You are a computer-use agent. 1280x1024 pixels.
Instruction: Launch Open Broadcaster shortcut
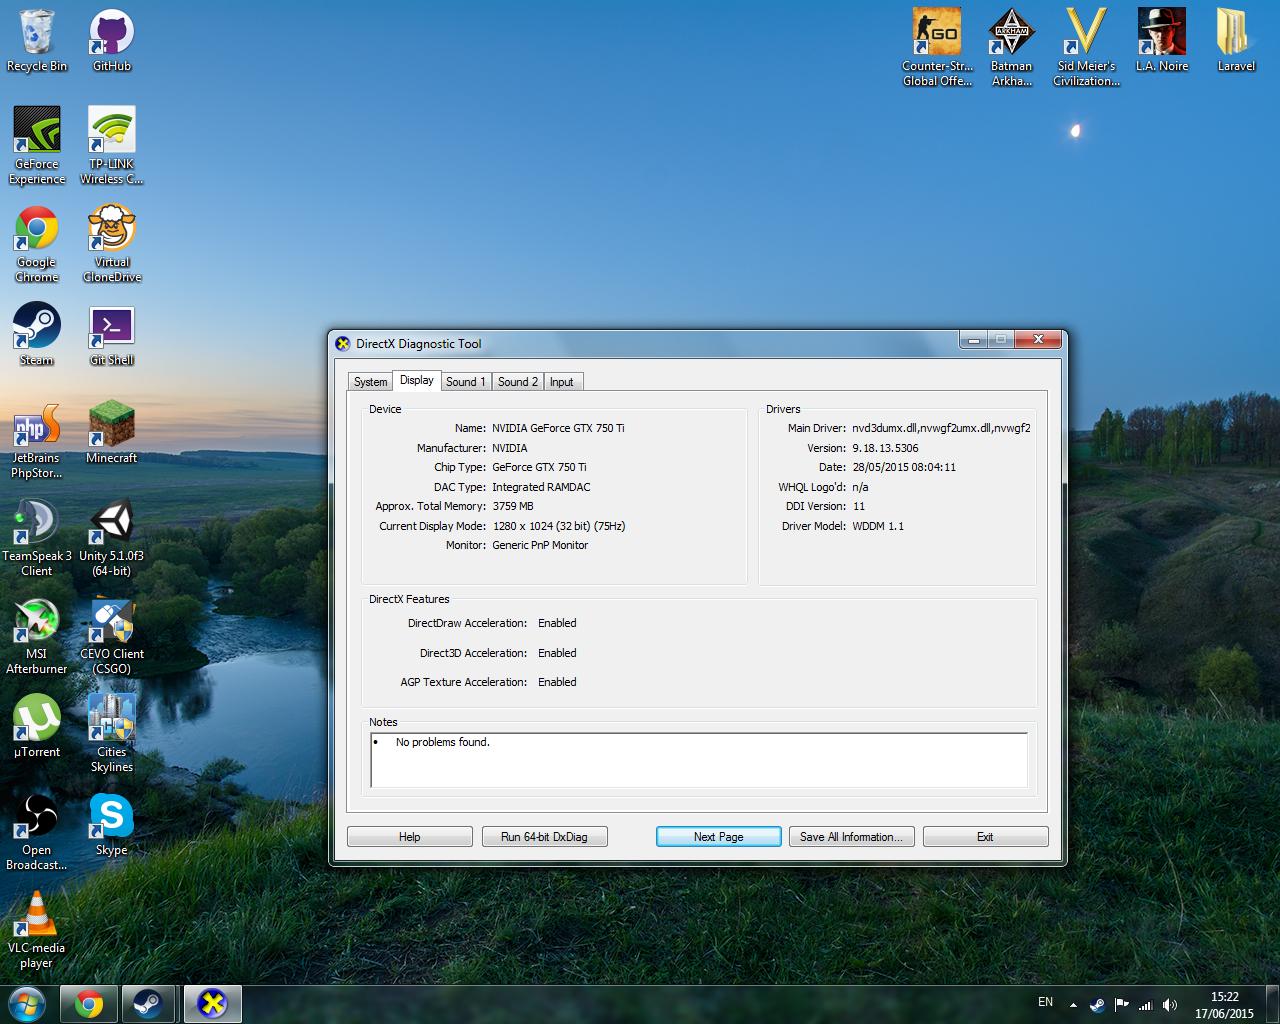(37, 832)
